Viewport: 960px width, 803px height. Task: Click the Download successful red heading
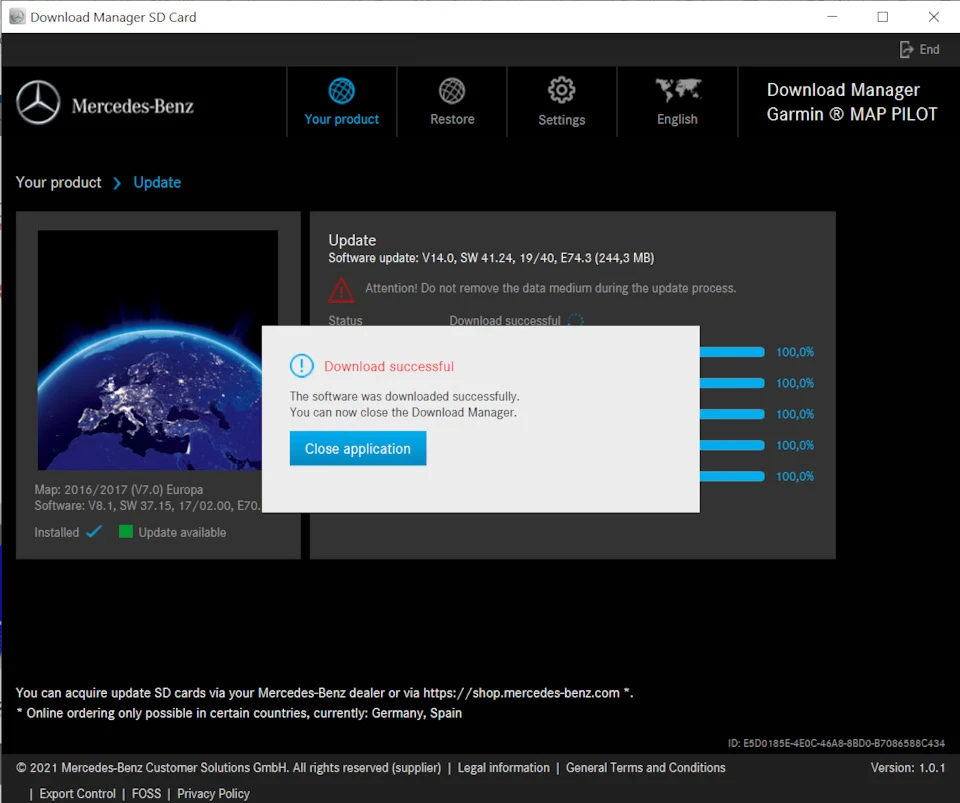click(389, 367)
